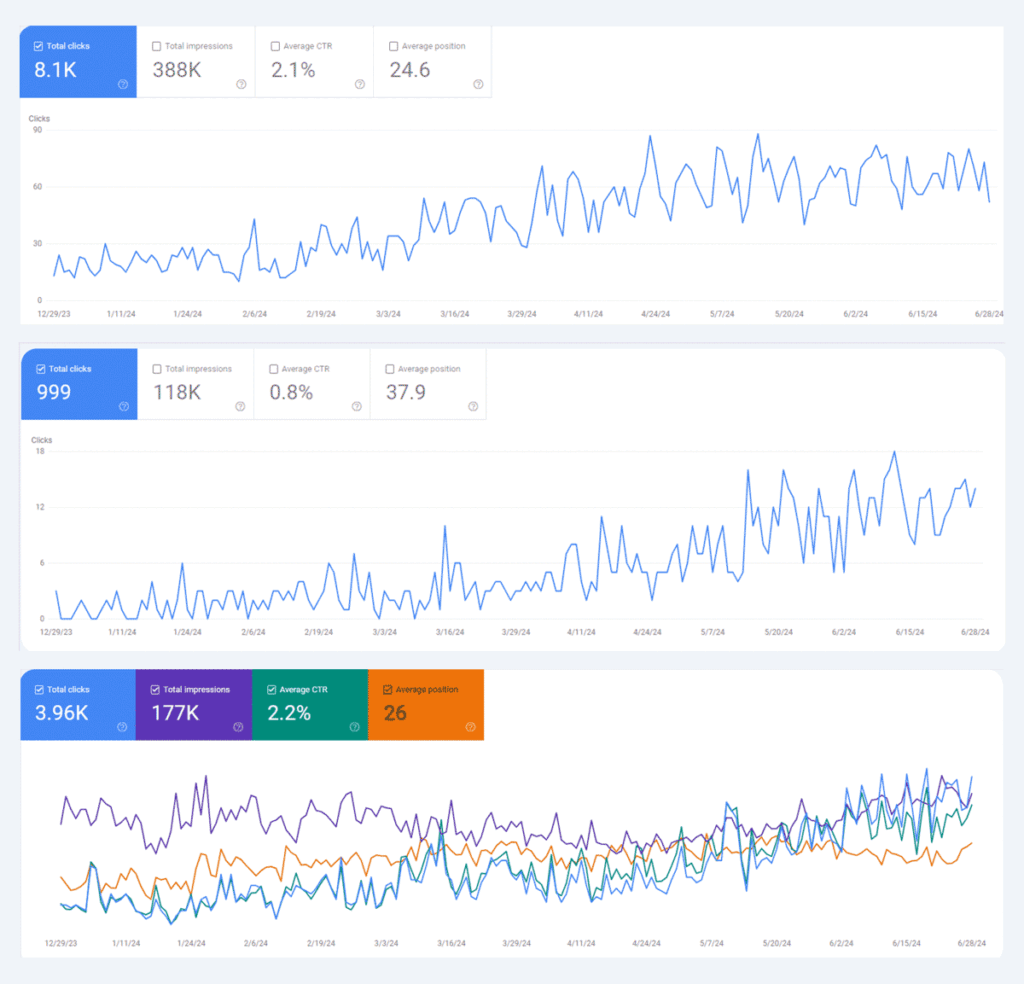Open help tooltip for the 8.1K Total clicks metric

[122, 86]
